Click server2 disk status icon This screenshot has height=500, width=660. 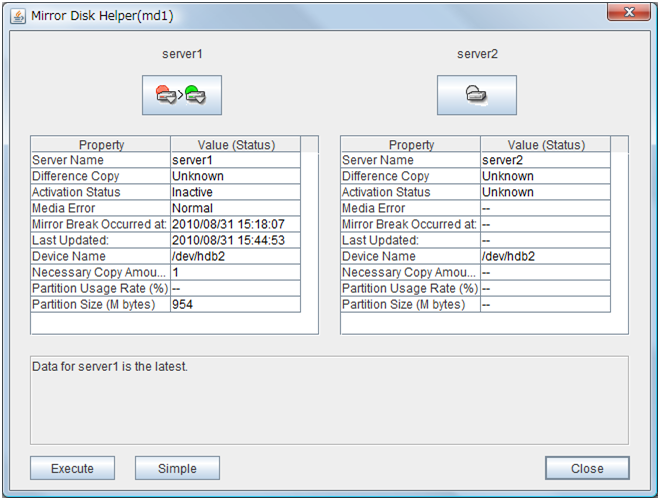pyautogui.click(x=476, y=96)
